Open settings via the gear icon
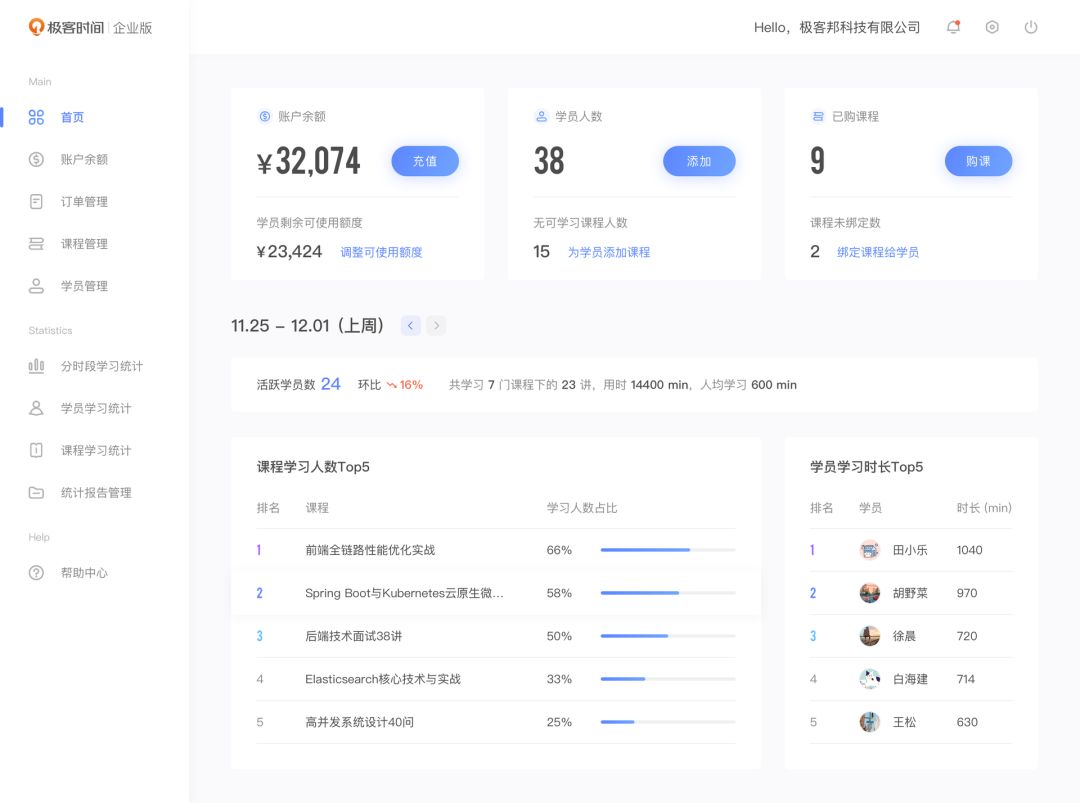Screen dimensions: 1080x803 coord(992,28)
